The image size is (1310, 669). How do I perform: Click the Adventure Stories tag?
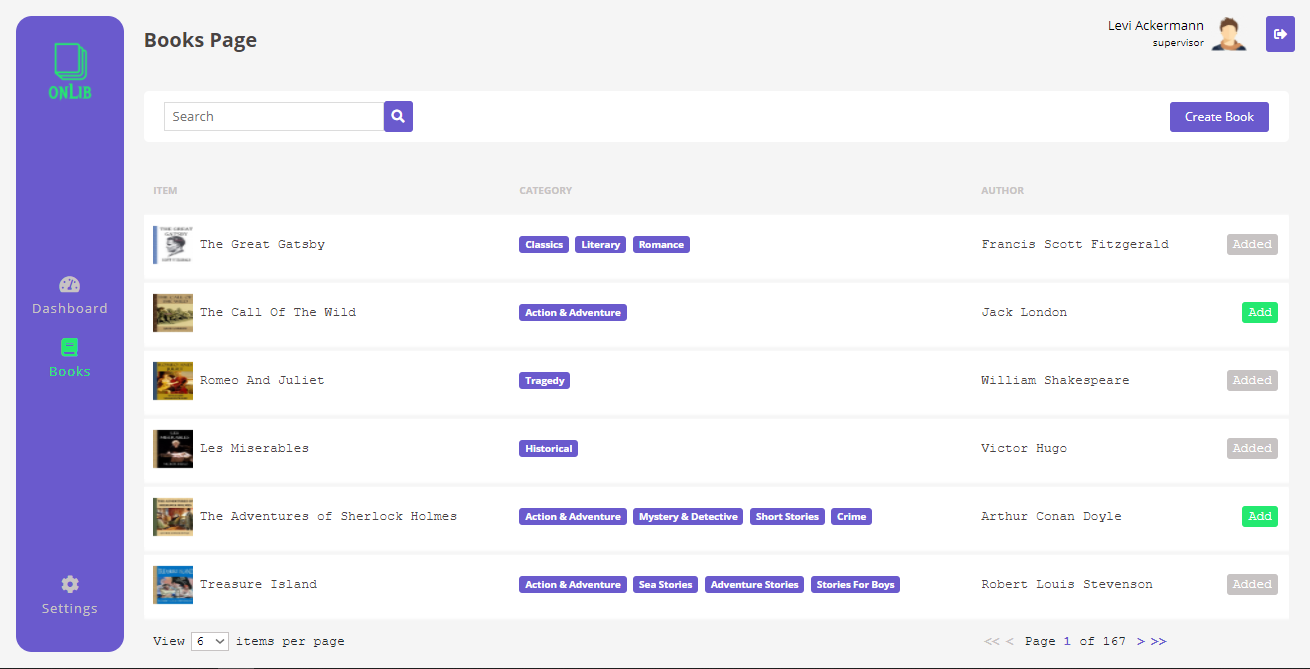tap(755, 584)
